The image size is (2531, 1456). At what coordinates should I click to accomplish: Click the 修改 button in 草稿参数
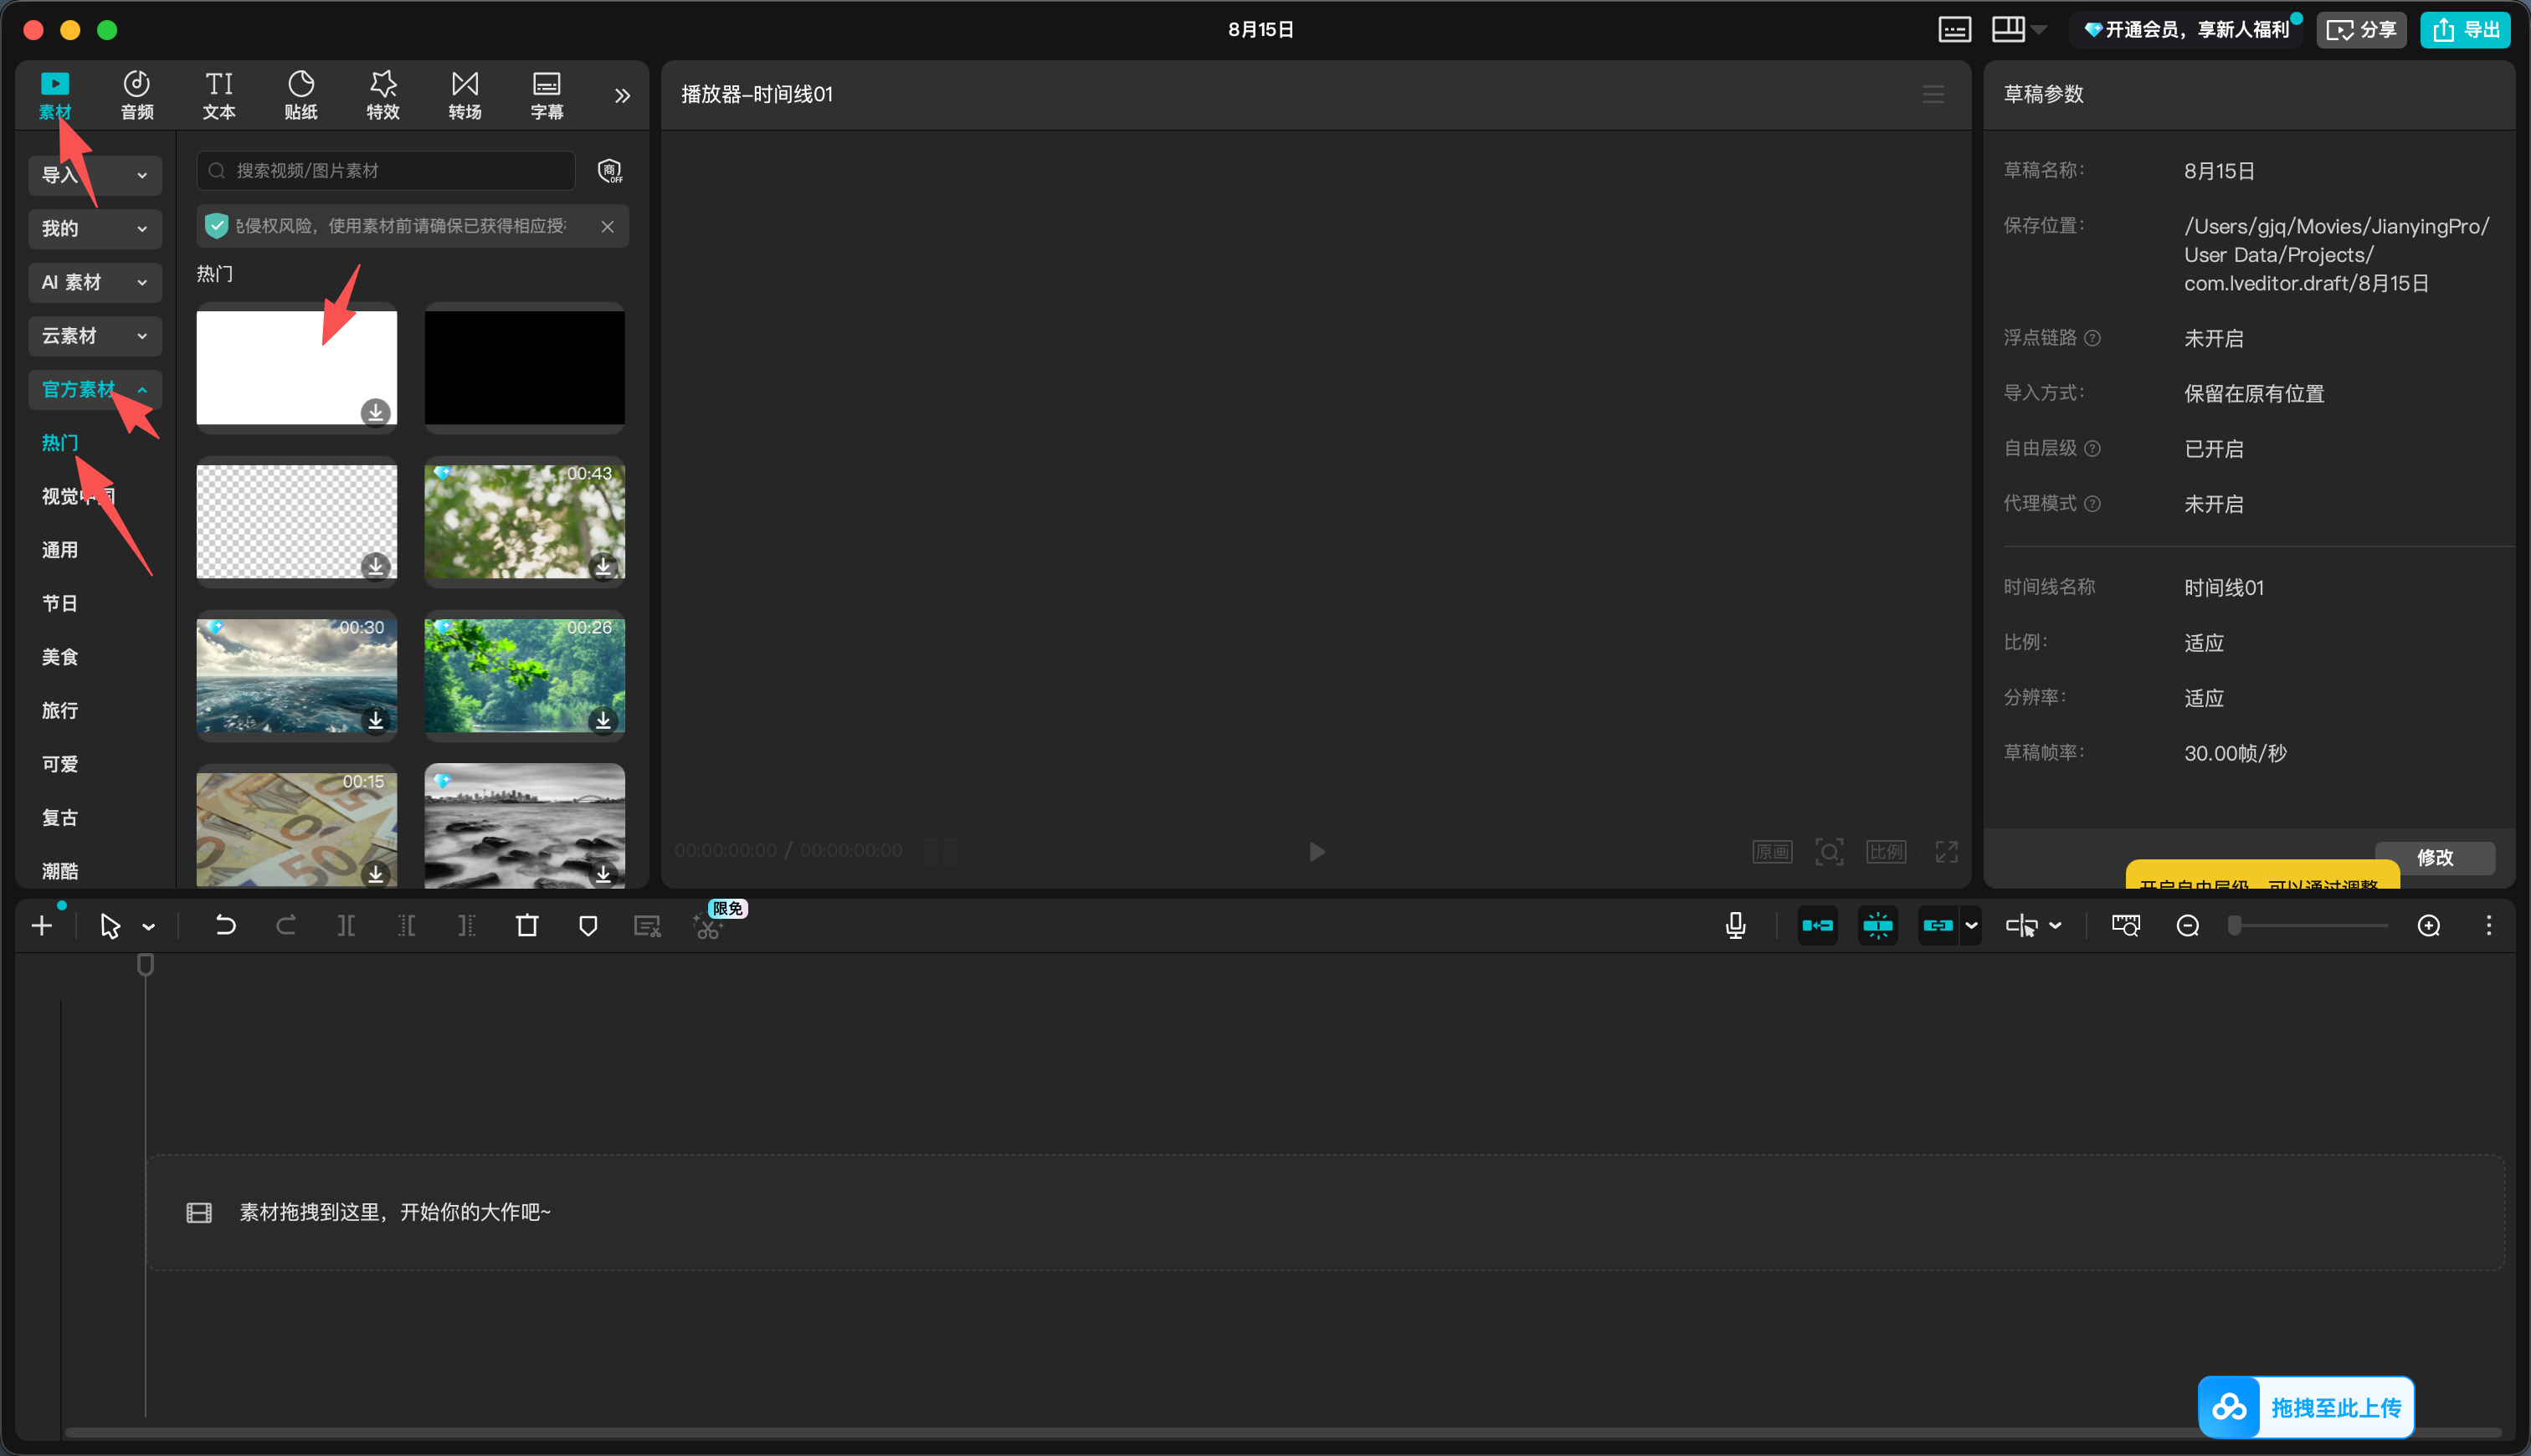point(2435,858)
